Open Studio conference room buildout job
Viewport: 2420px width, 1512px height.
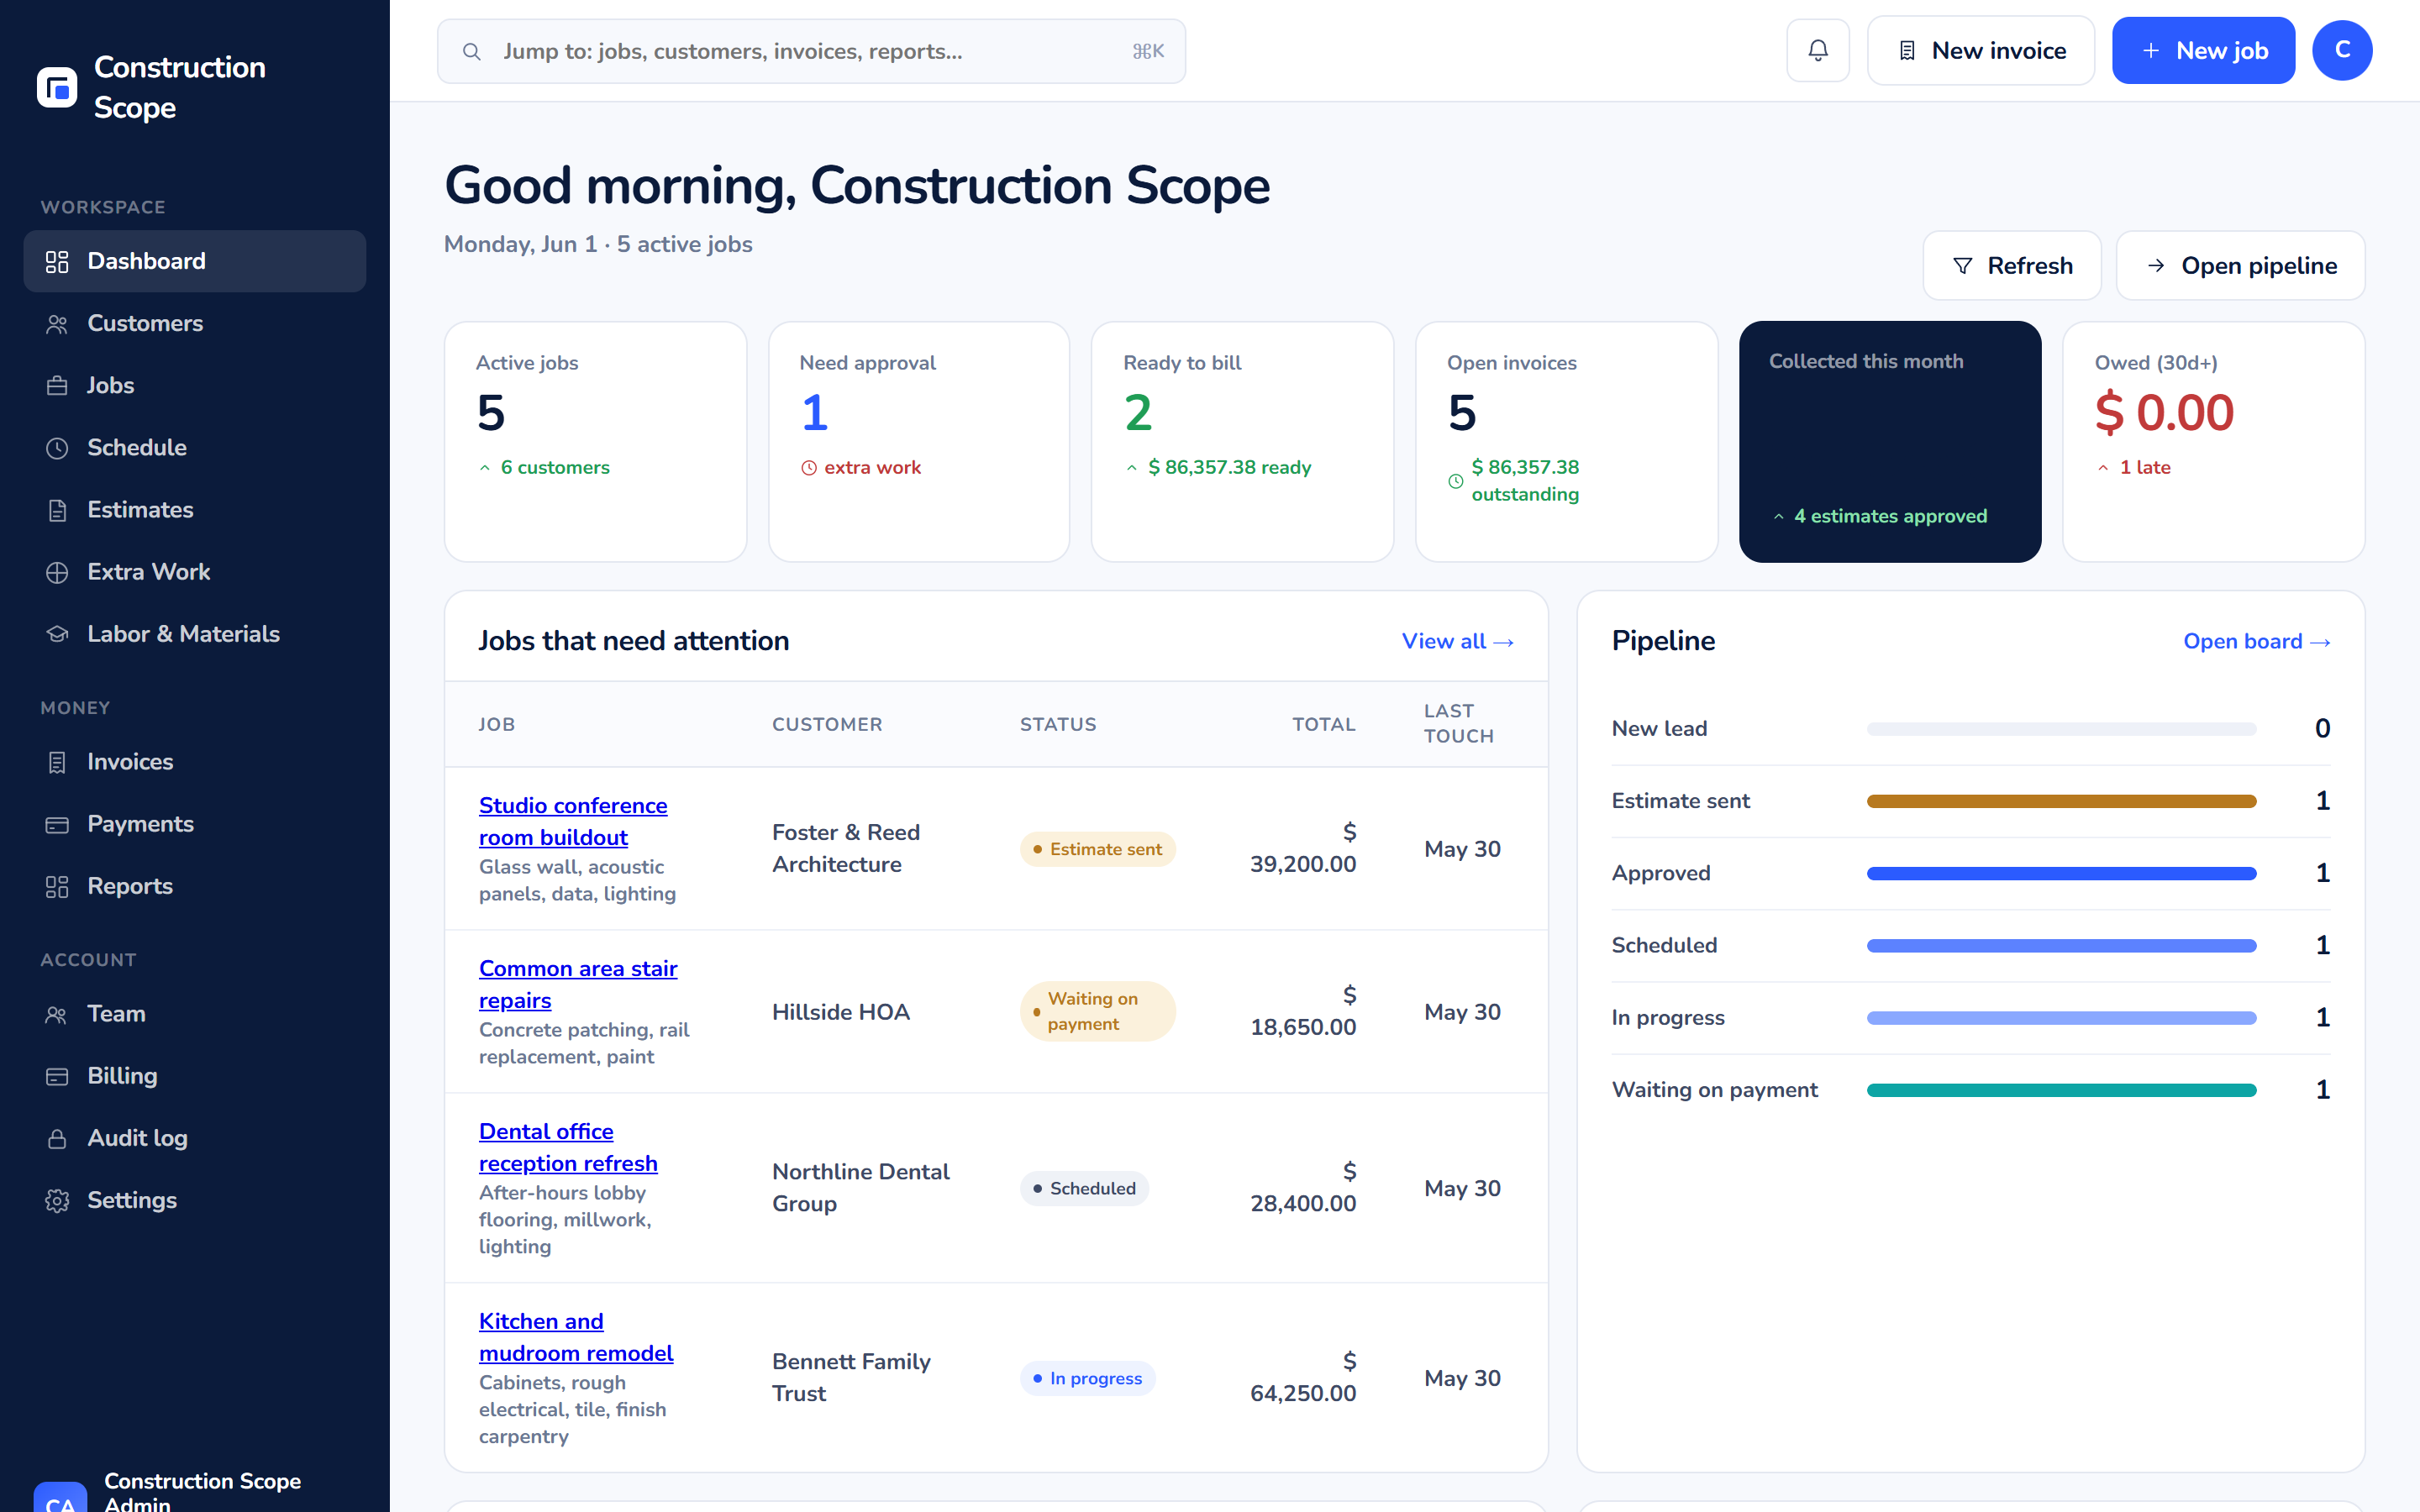tap(573, 822)
